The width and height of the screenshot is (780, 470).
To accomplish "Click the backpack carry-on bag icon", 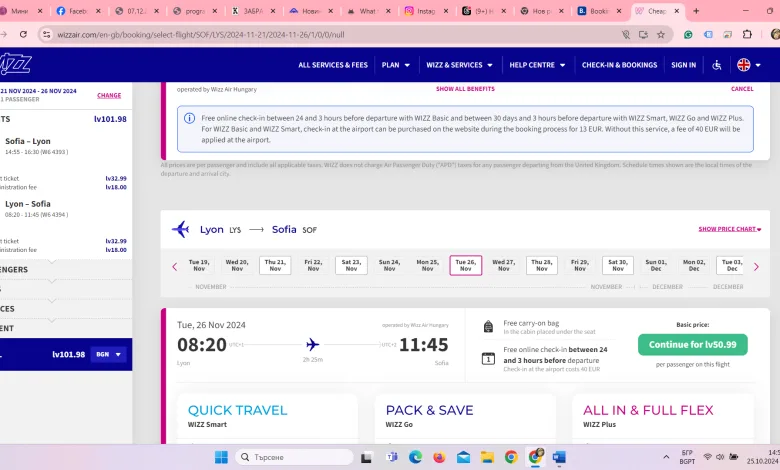I will [488, 326].
